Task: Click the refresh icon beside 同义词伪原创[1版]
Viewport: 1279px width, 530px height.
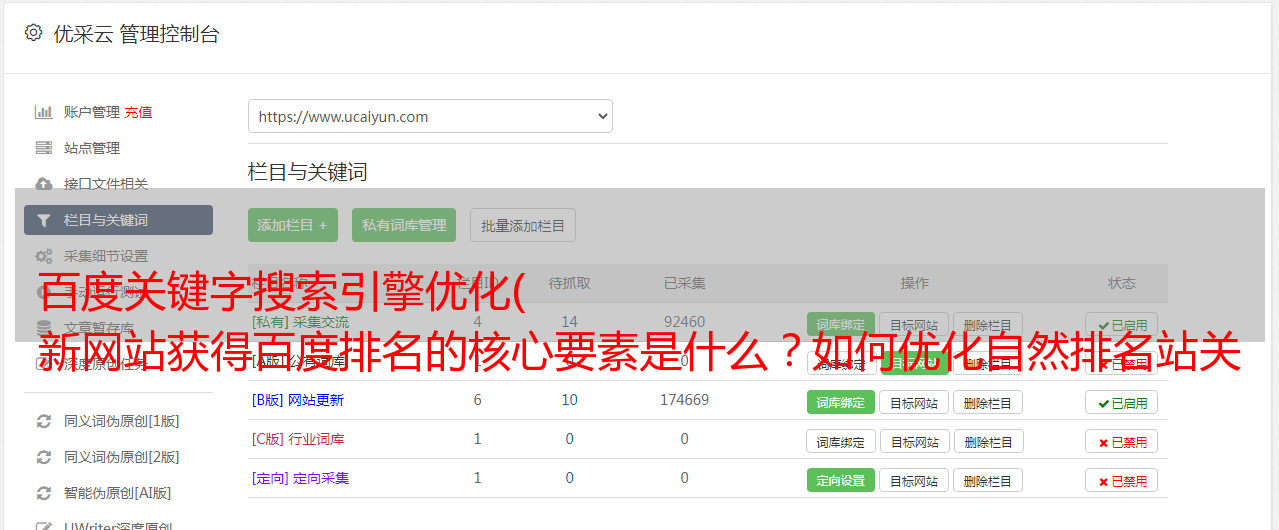Action: click(x=43, y=421)
